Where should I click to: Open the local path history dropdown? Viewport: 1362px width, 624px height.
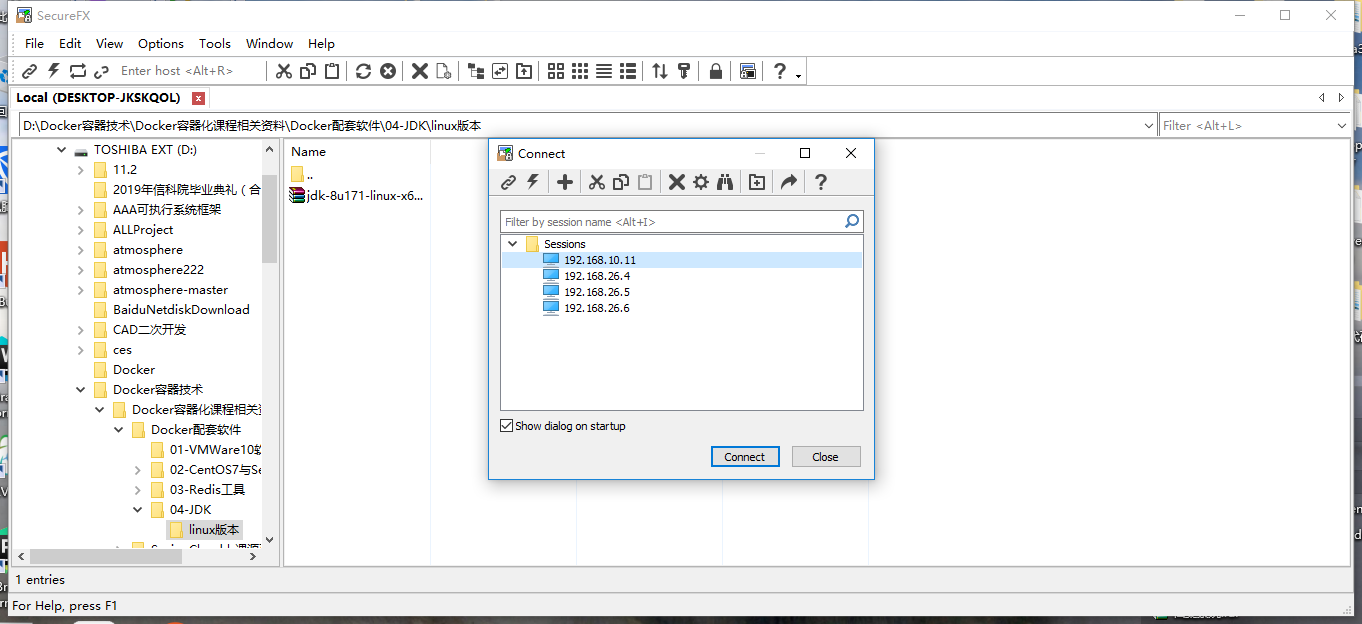(1149, 126)
